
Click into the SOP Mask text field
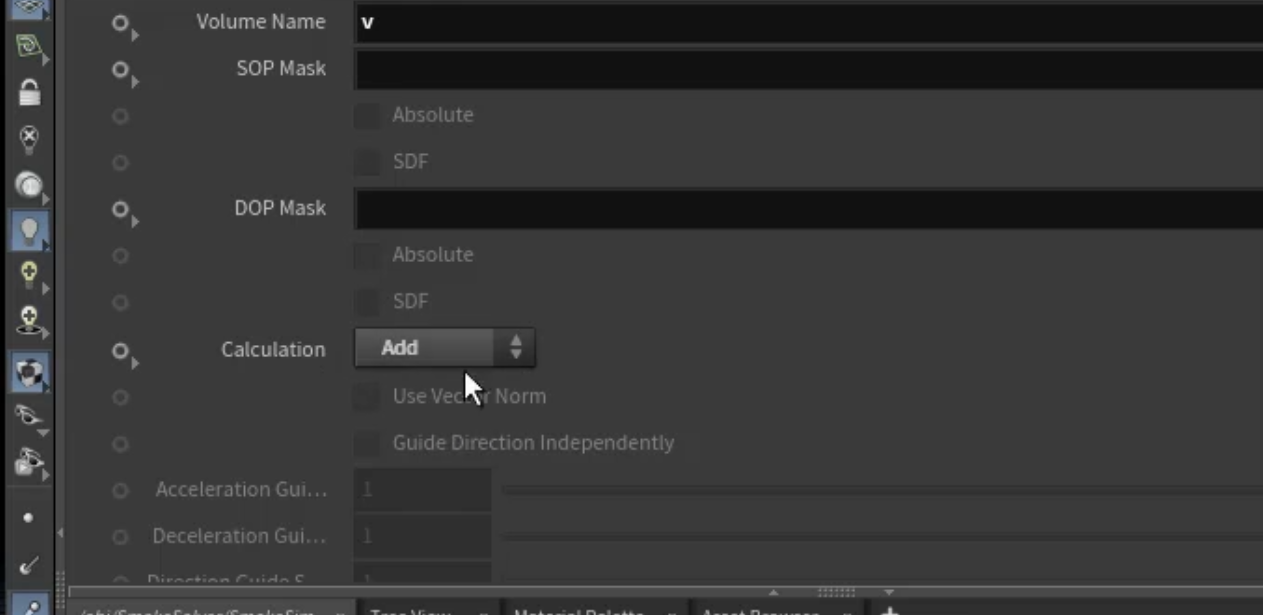tap(809, 70)
